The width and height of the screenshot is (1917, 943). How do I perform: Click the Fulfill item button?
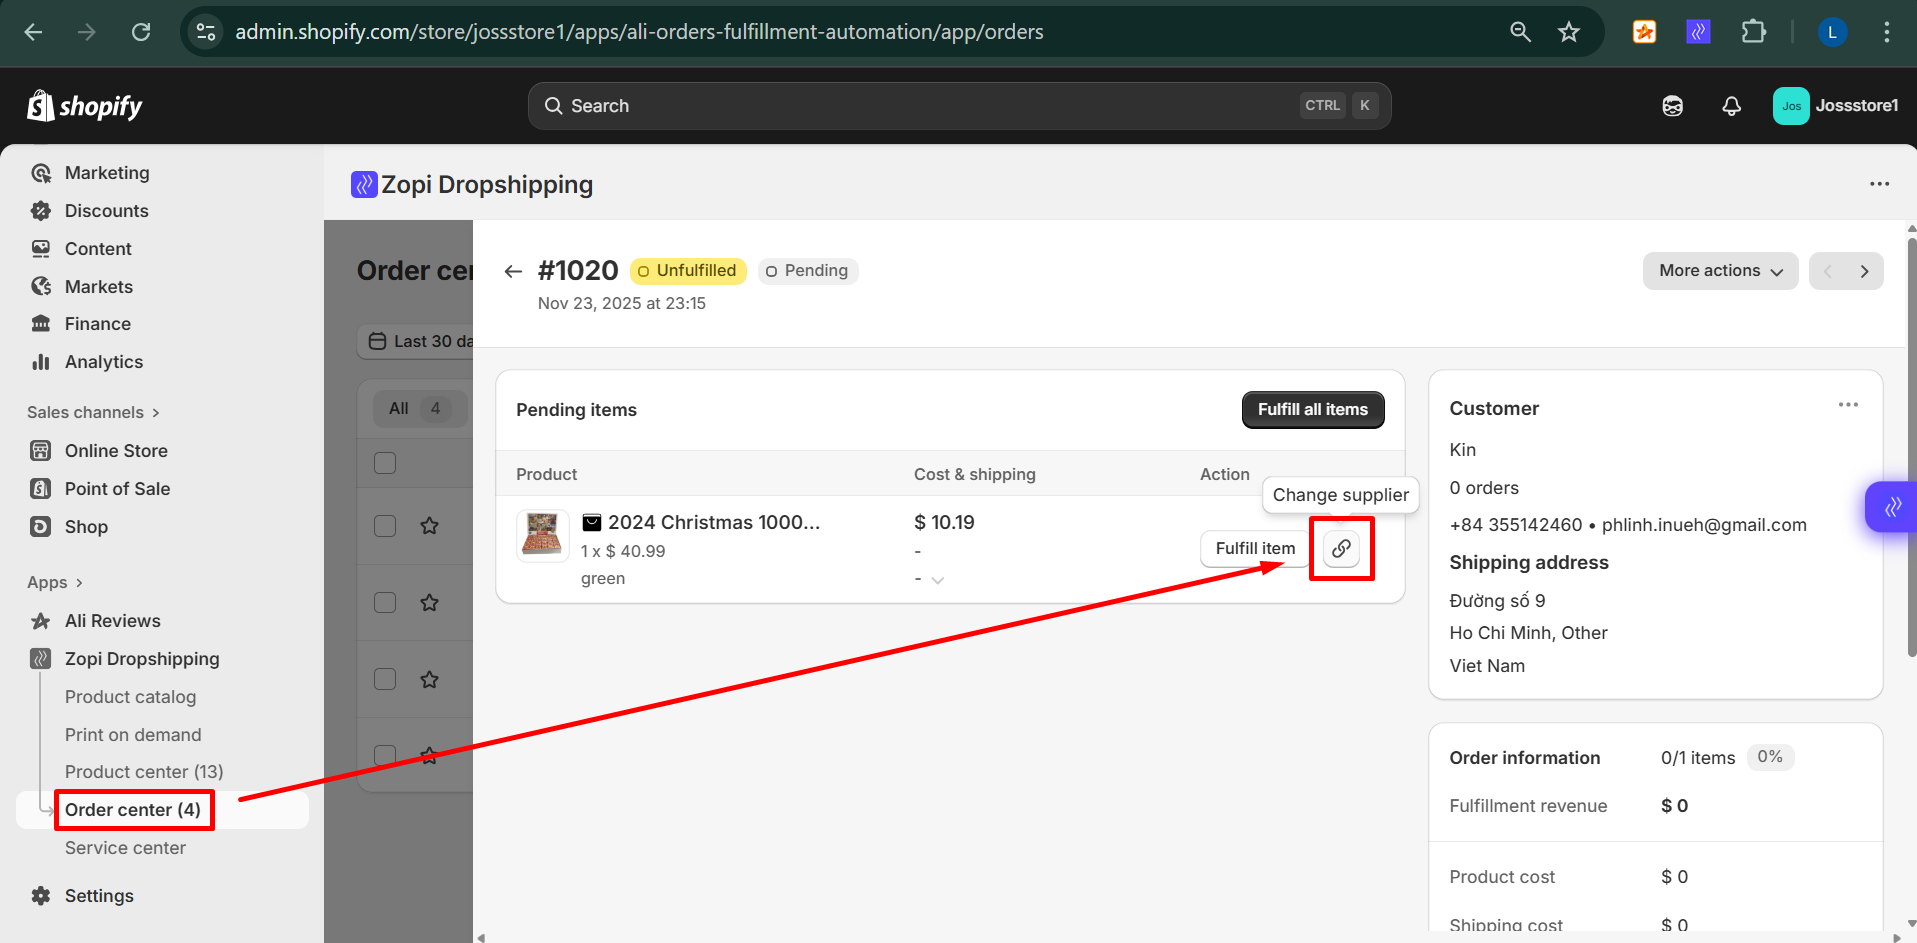click(x=1254, y=548)
